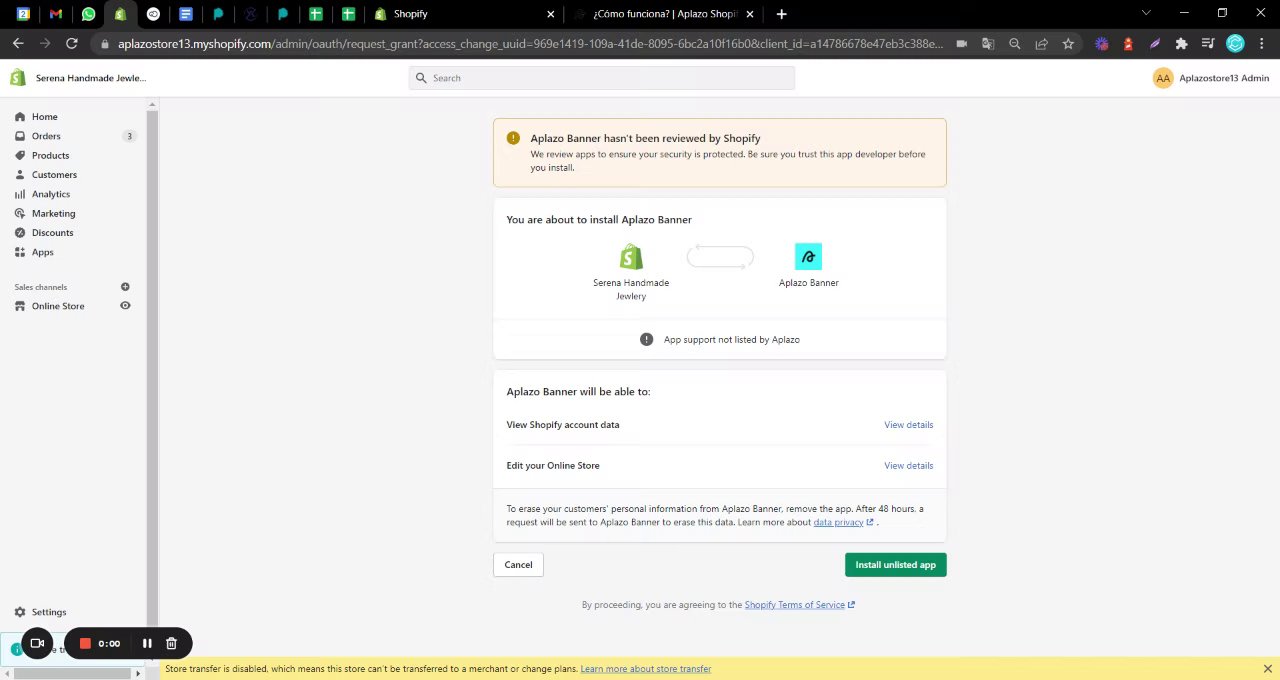Screen dimensions: 1280x680
Task: Stop the screen recording with the red square
Action: (x=85, y=644)
